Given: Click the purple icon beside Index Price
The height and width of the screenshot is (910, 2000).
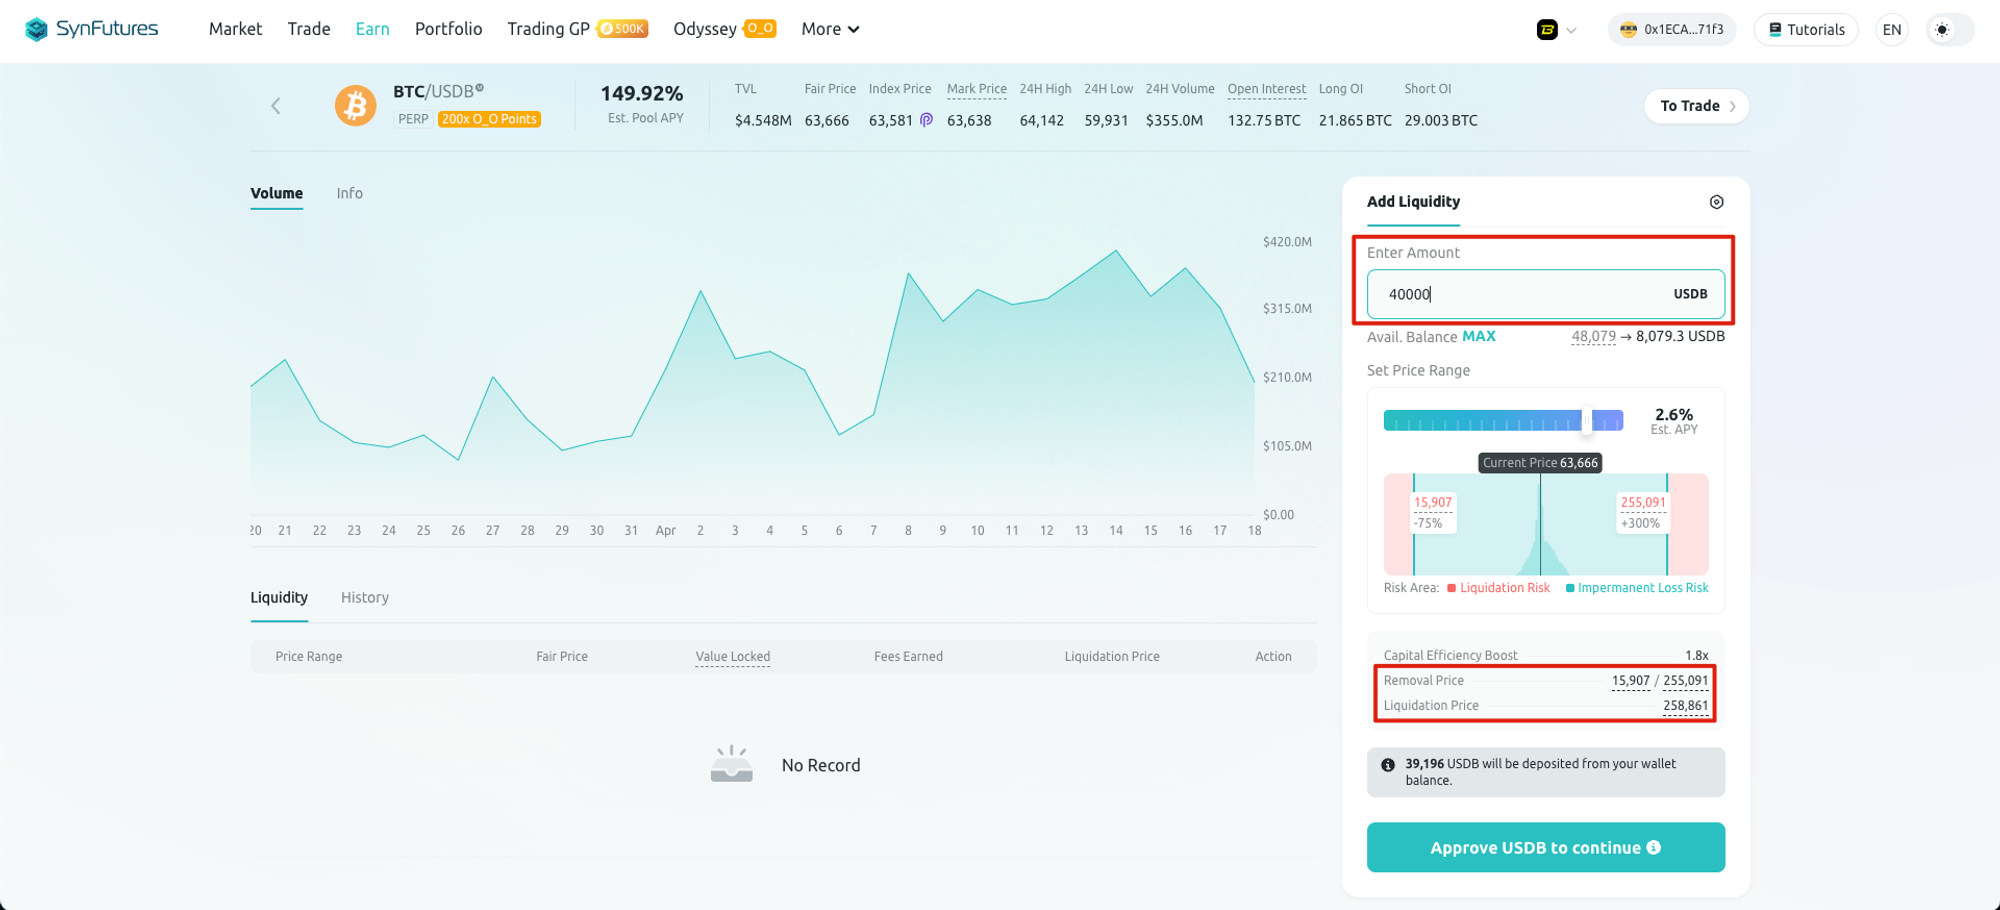Looking at the screenshot, I should click(x=926, y=120).
